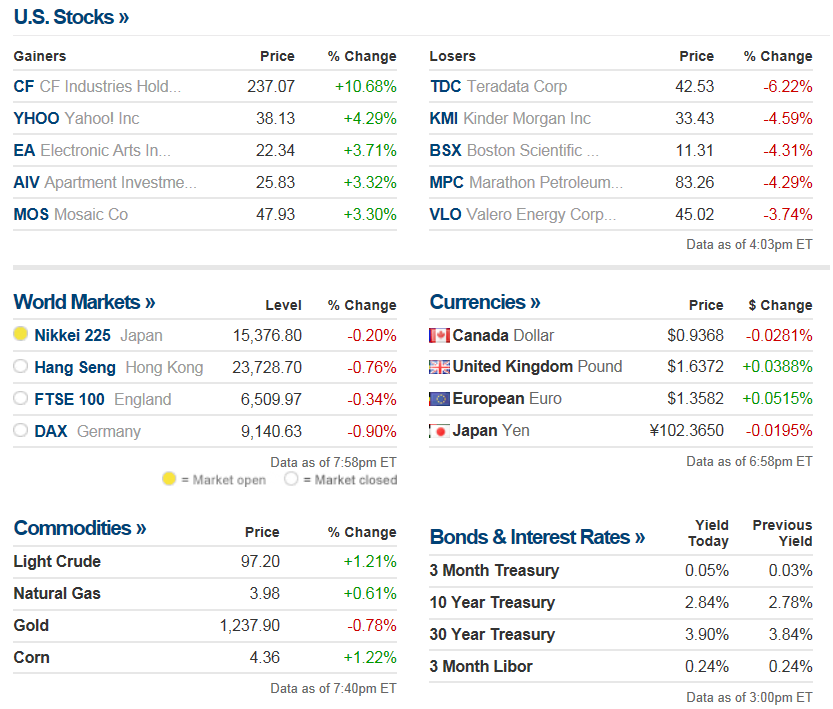This screenshot has height=709, width=833.
Task: Select the European Euro currency name
Action: tap(507, 399)
